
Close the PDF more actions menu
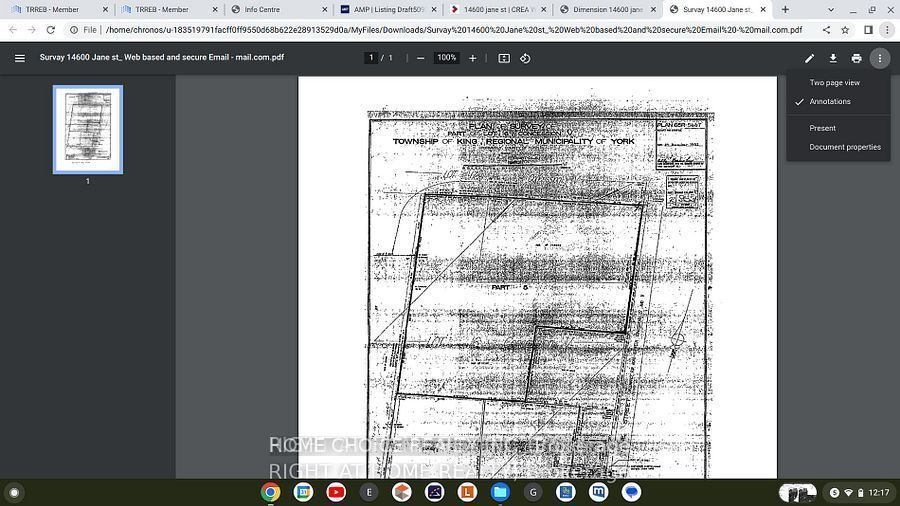click(880, 58)
